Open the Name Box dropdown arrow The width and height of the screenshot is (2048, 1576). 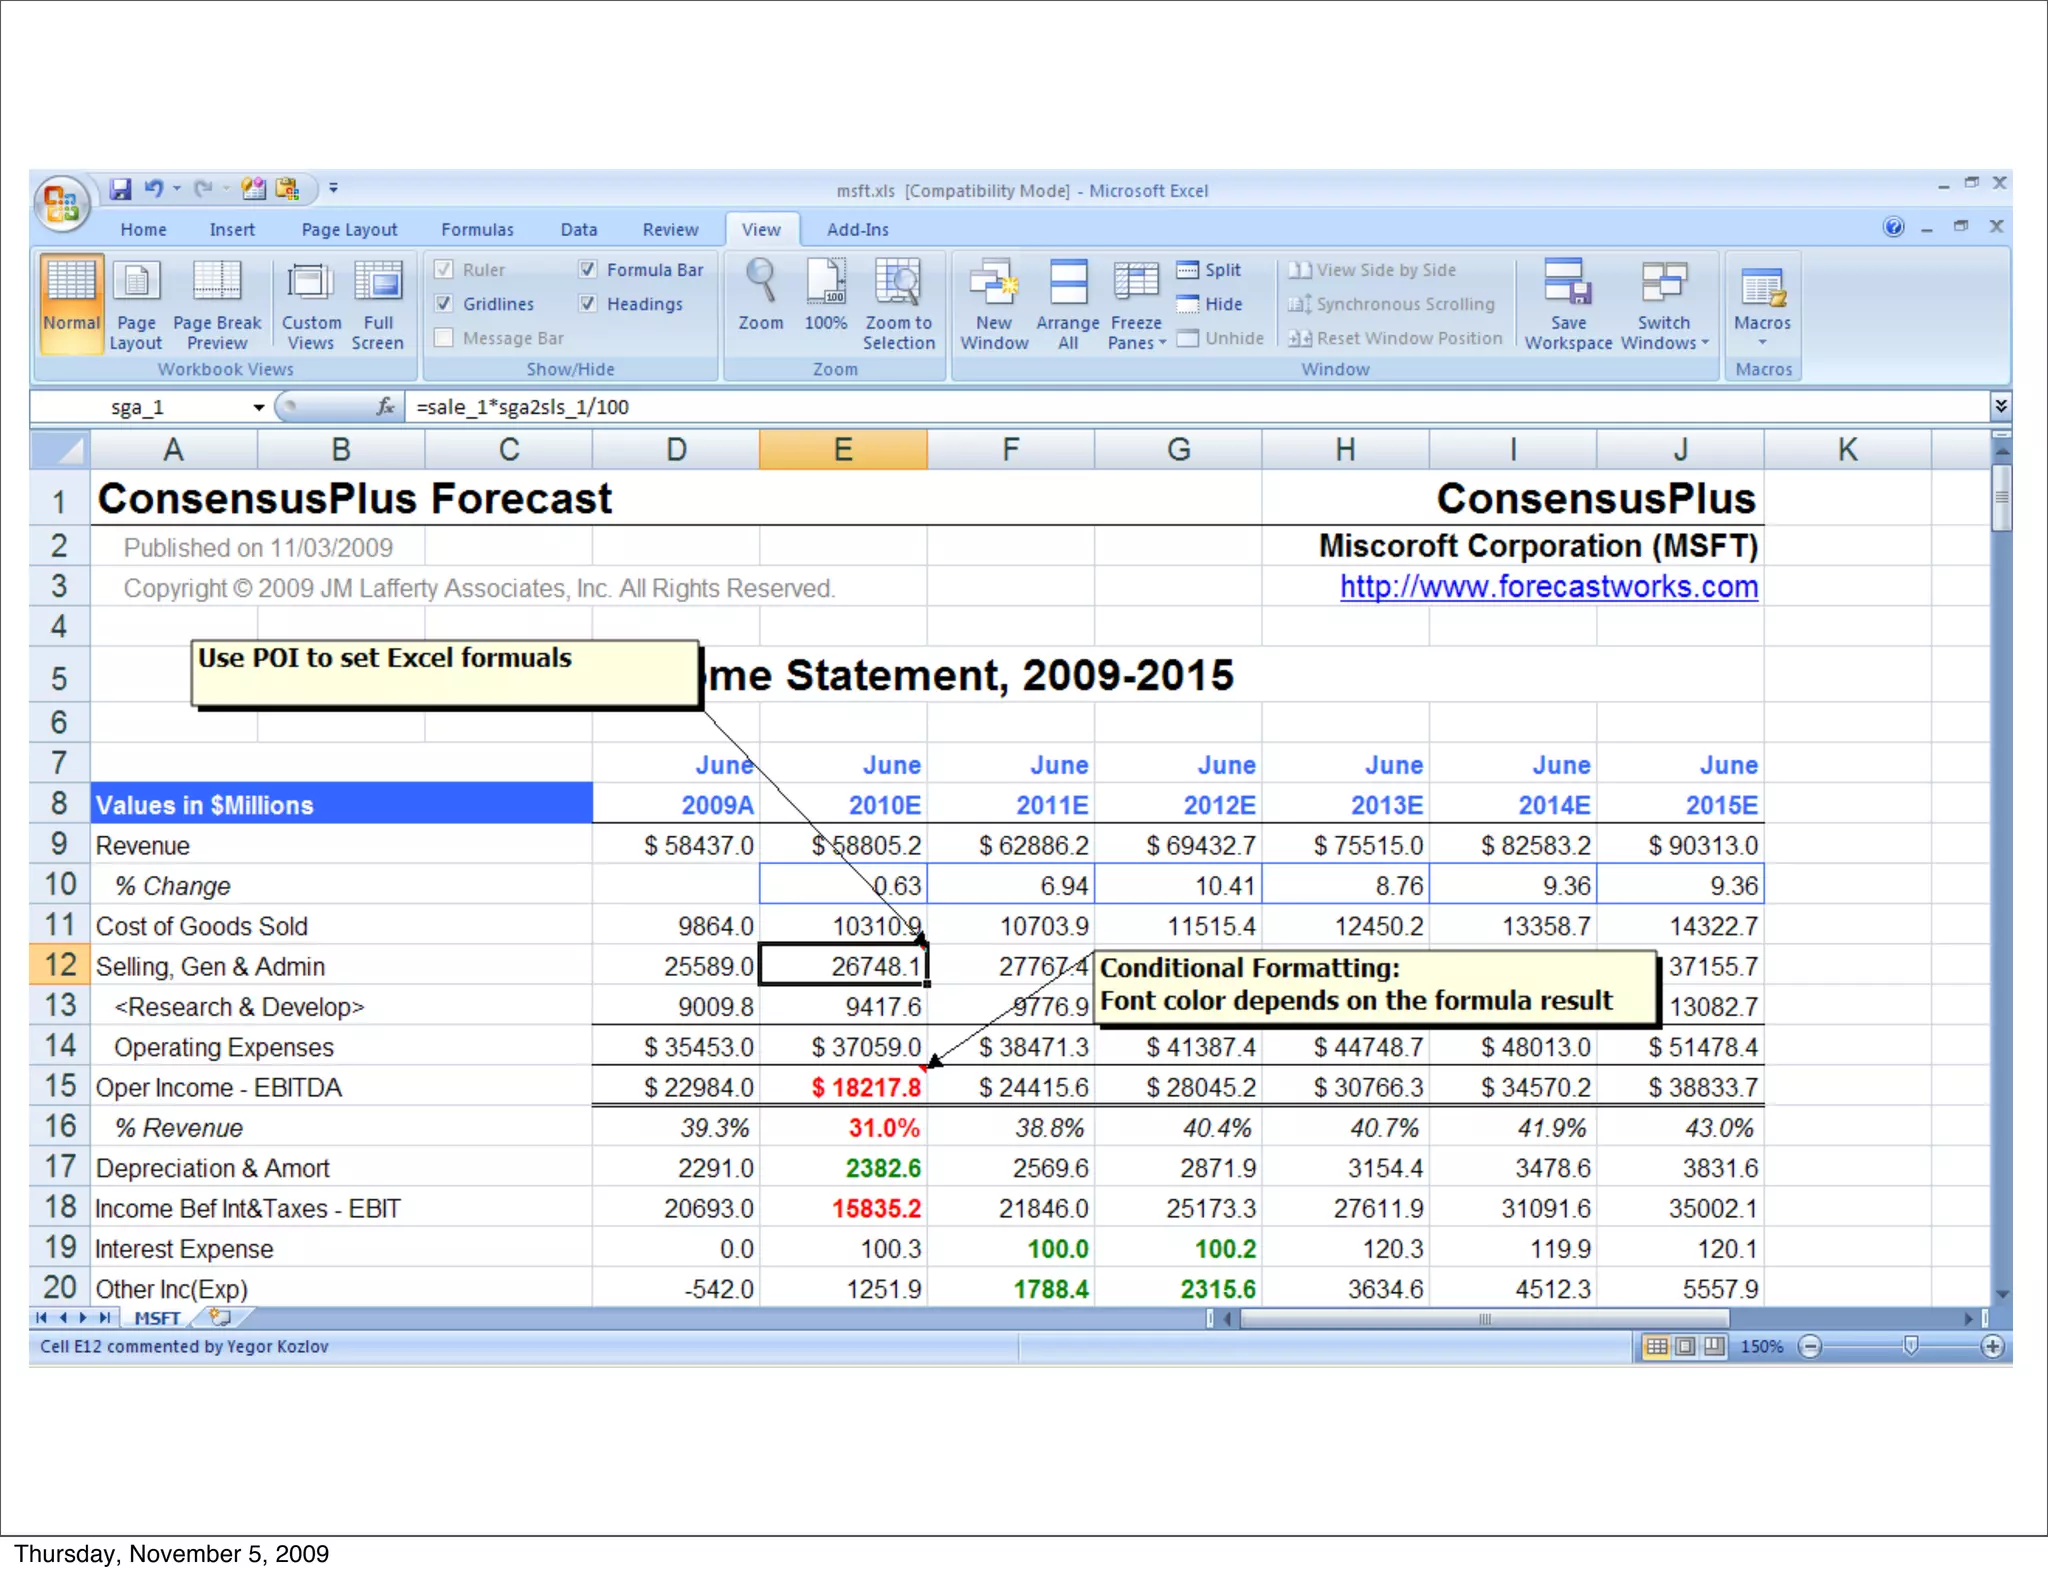259,407
